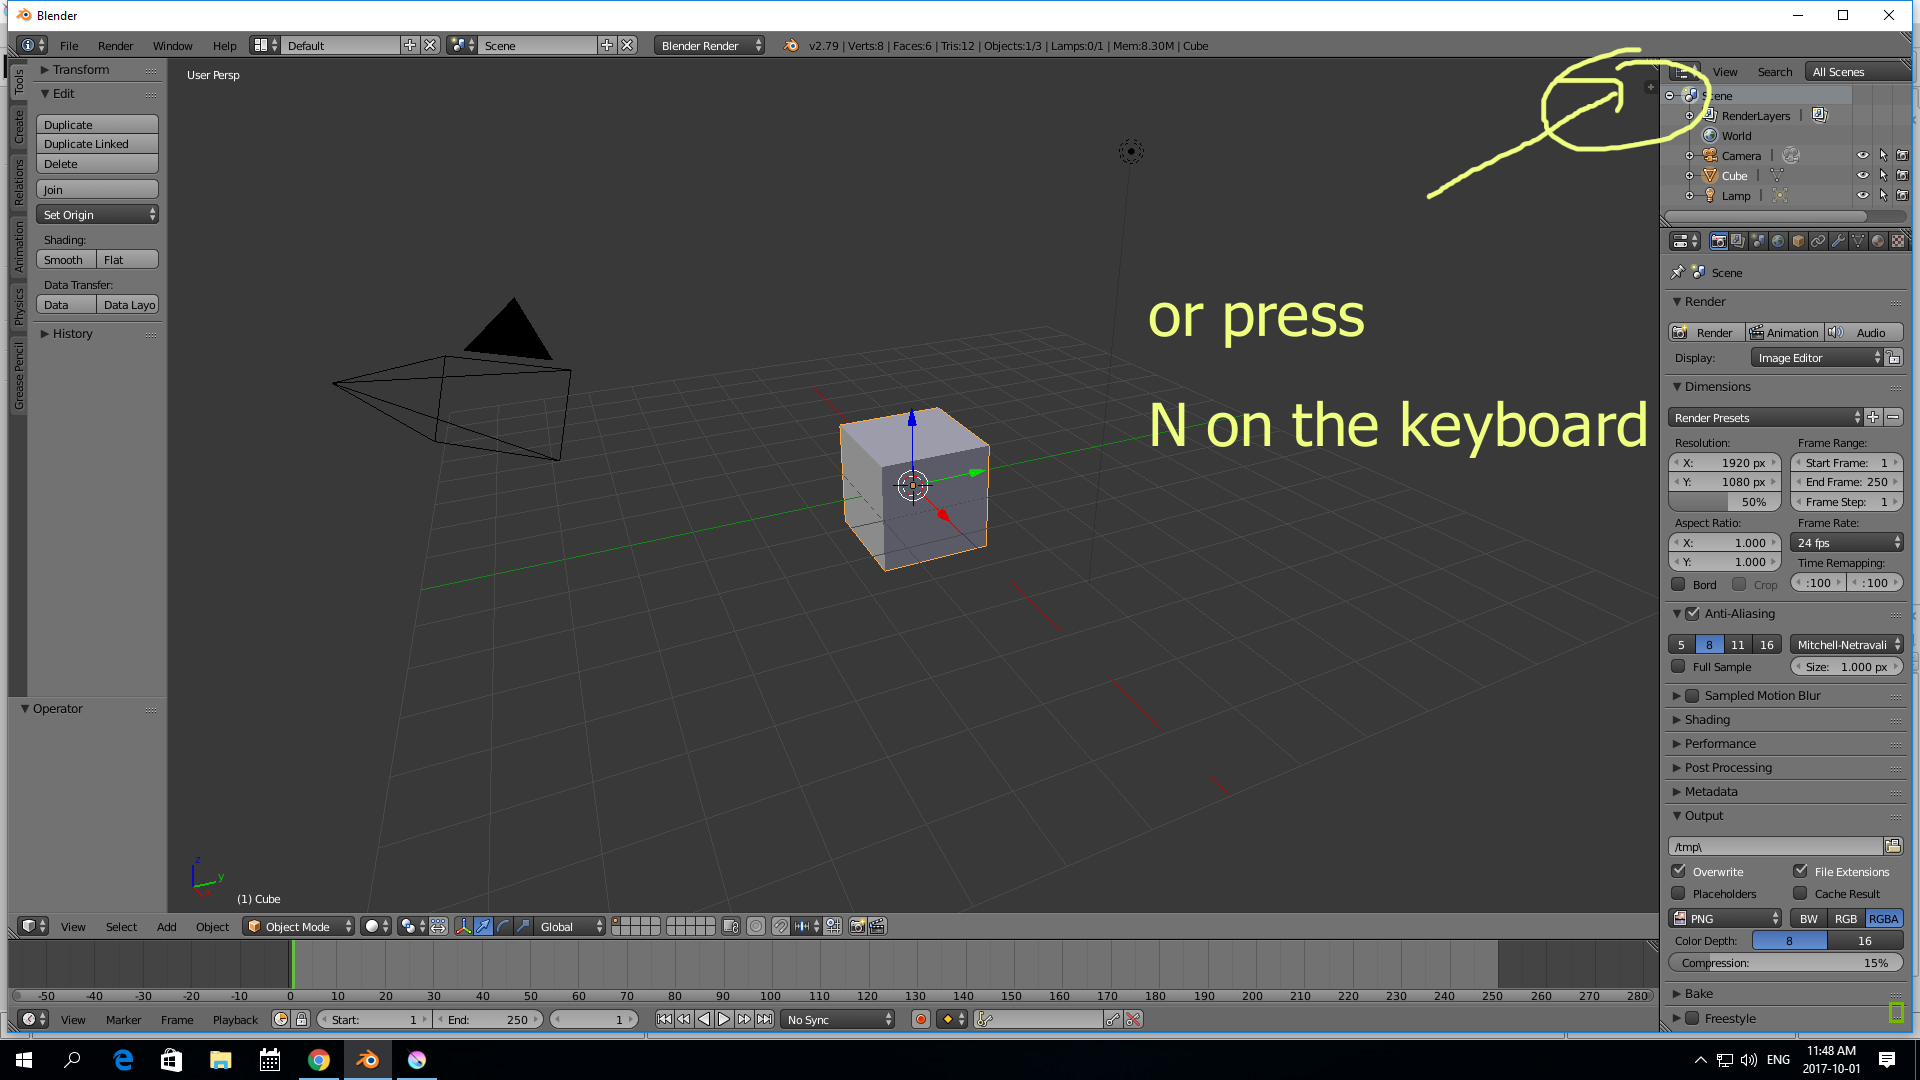Select the View menu in 3D viewport
Screen dimensions: 1920x1080
tap(73, 926)
